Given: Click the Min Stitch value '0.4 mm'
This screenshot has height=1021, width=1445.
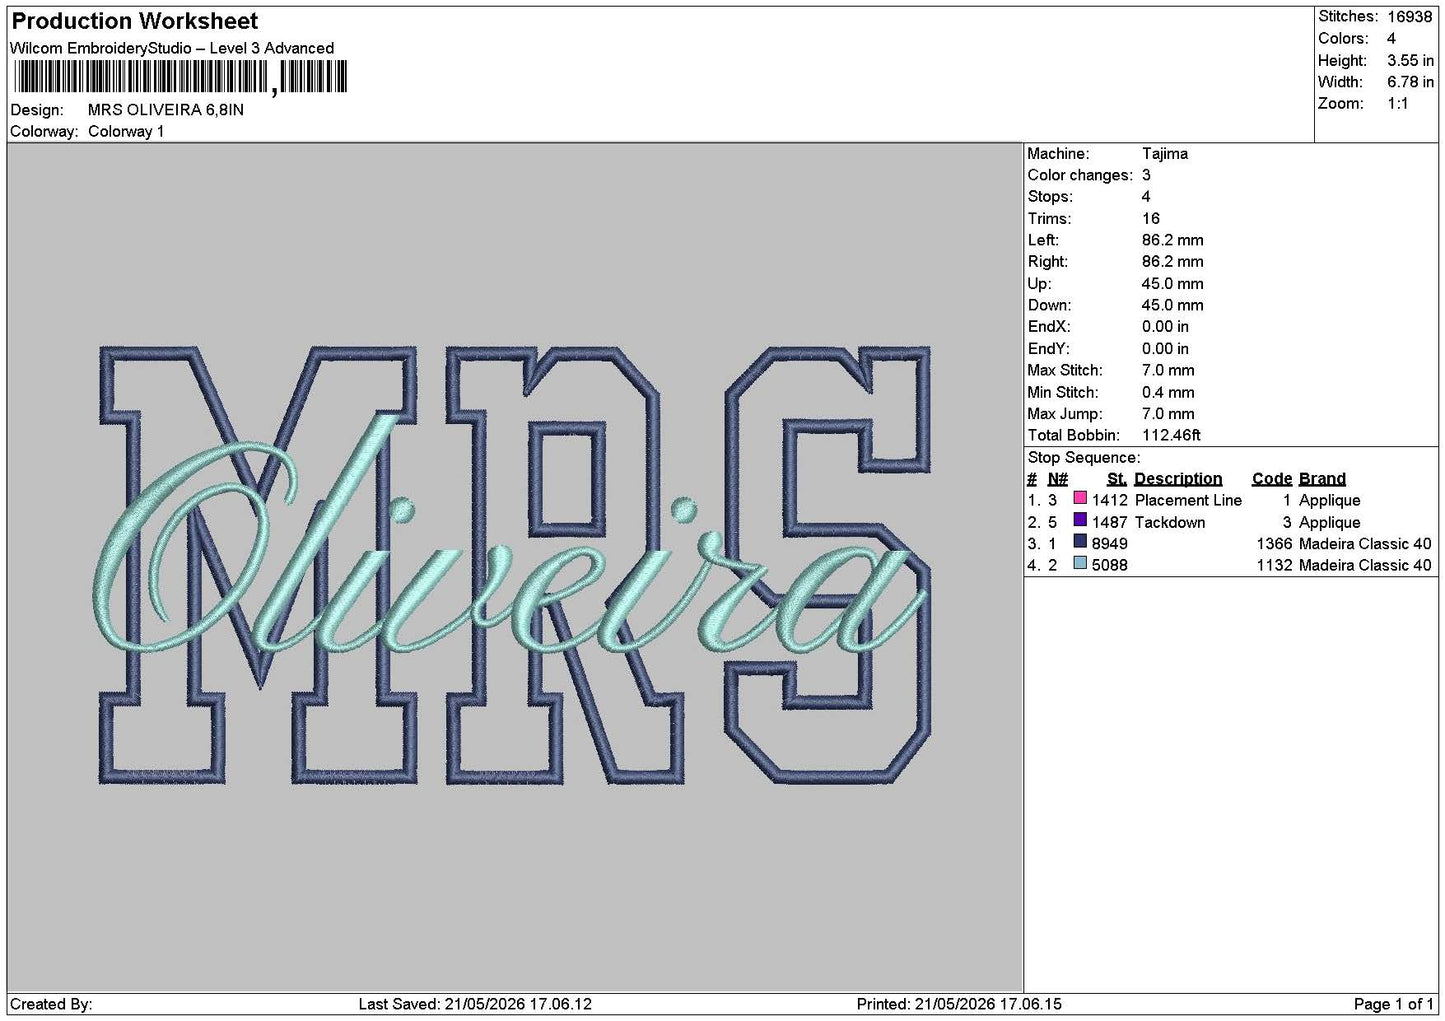Looking at the screenshot, I should point(1168,393).
